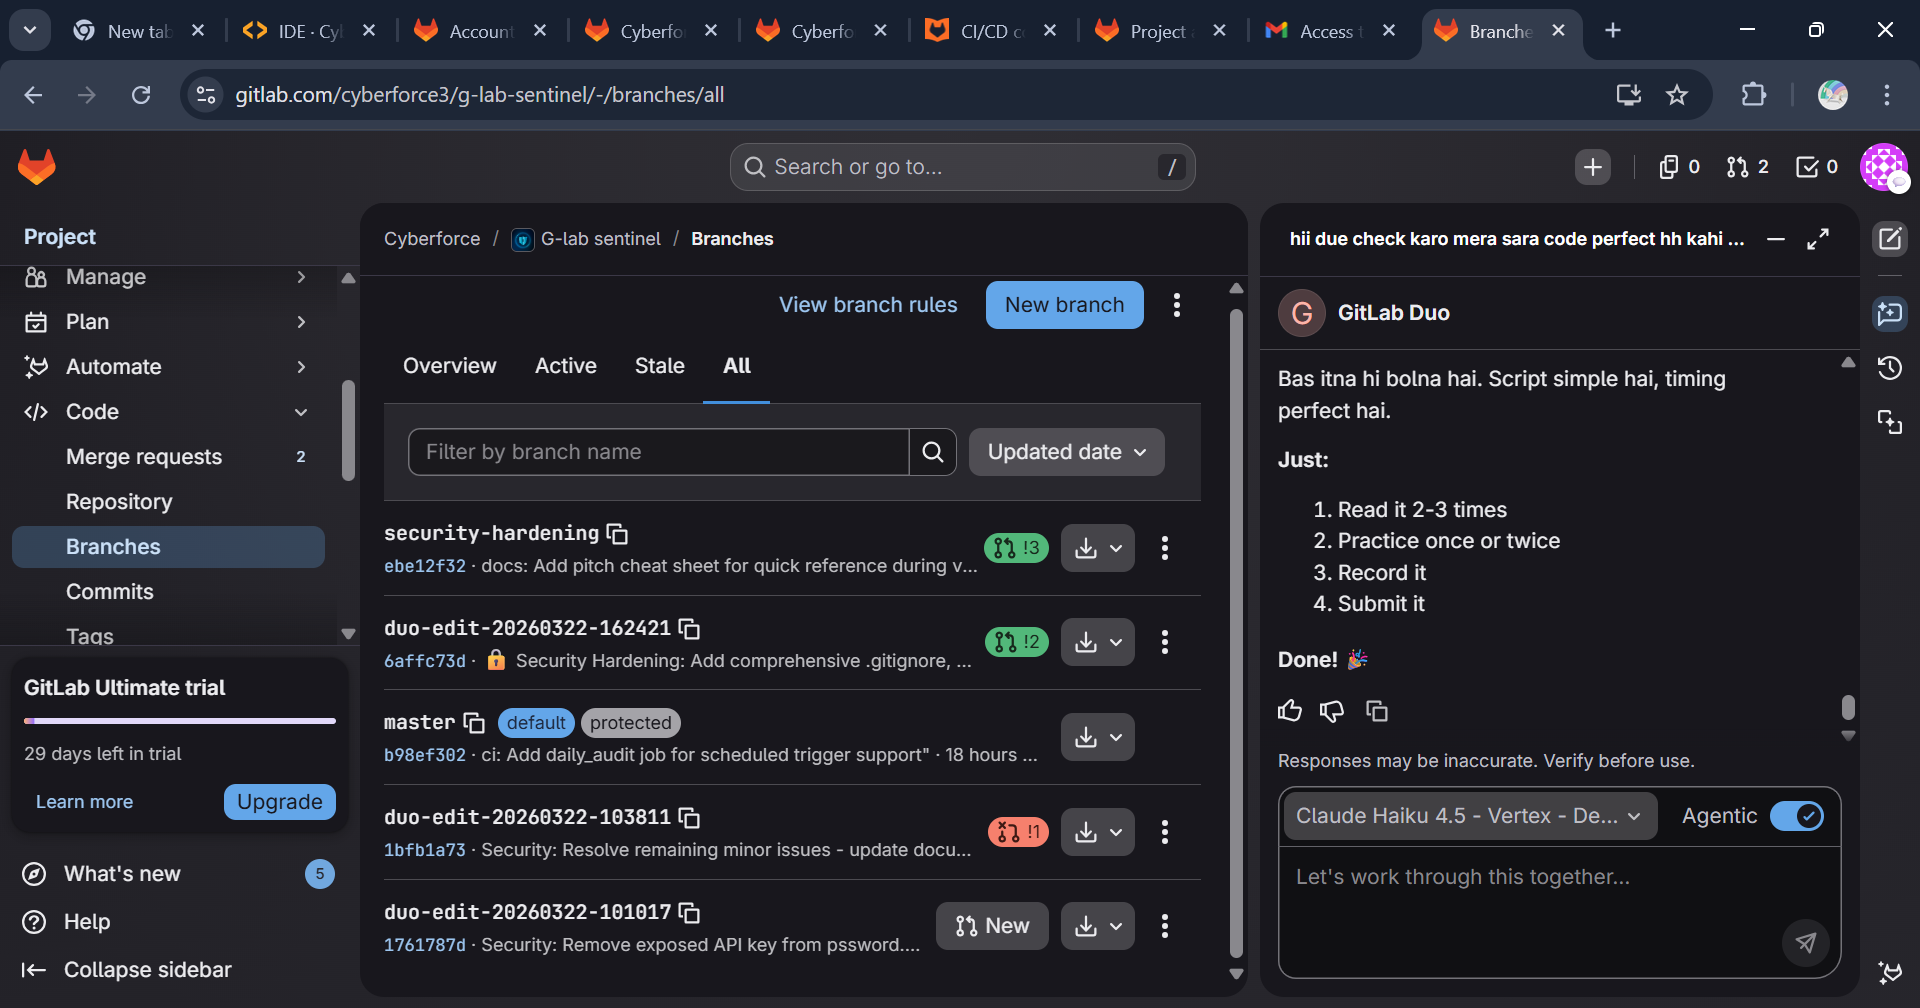Open duo-edit-20260322-103811 more actions menu
This screenshot has width=1920, height=1008.
tap(1165, 832)
